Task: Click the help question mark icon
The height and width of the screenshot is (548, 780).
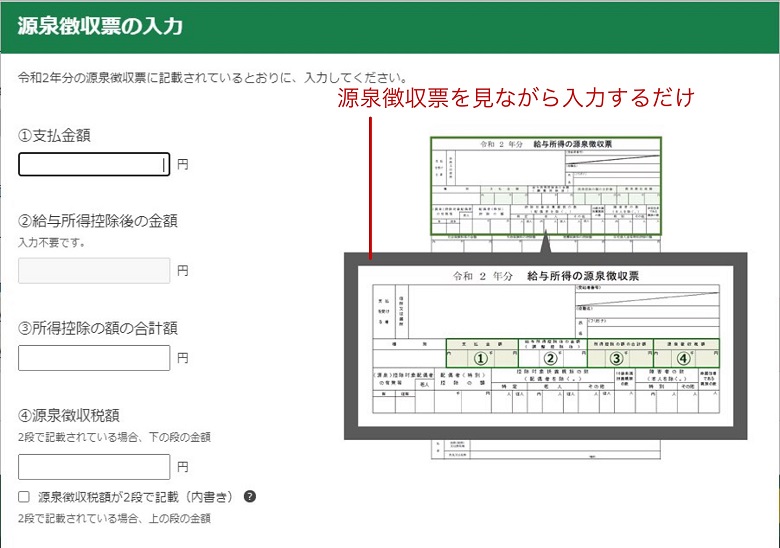Action: pyautogui.click(x=250, y=496)
